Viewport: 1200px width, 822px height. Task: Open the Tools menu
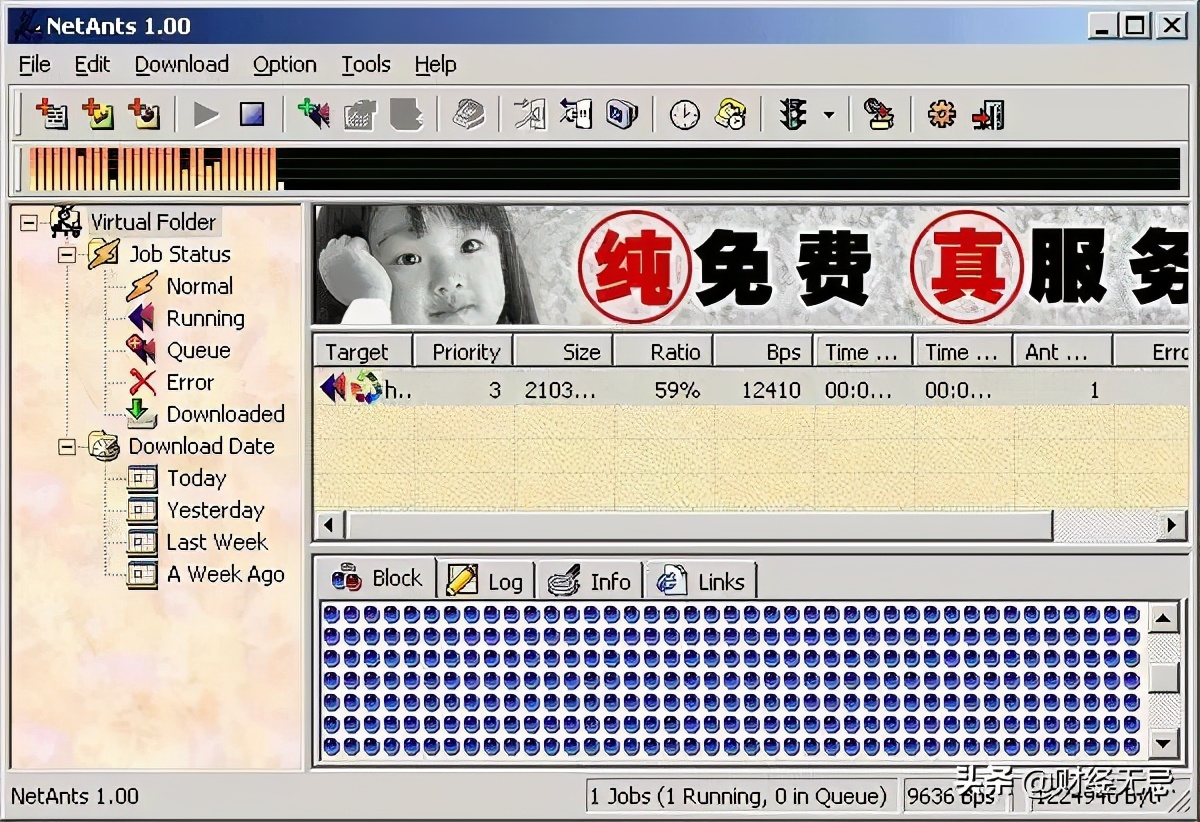pyautogui.click(x=365, y=65)
